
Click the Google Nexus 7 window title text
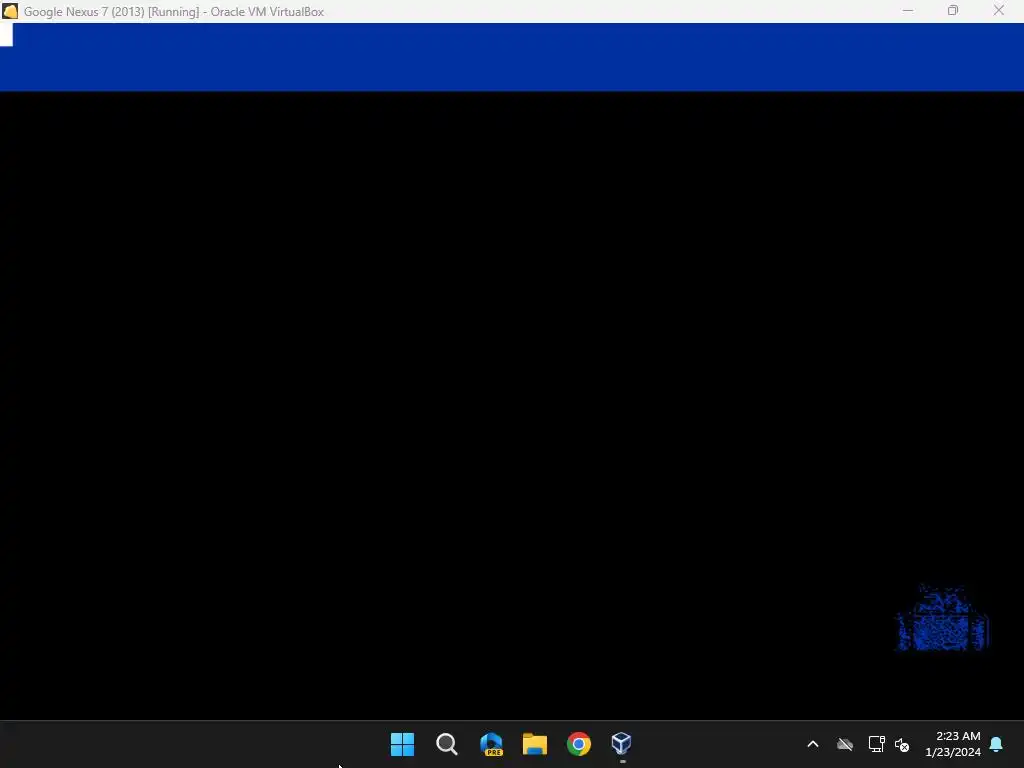[174, 12]
